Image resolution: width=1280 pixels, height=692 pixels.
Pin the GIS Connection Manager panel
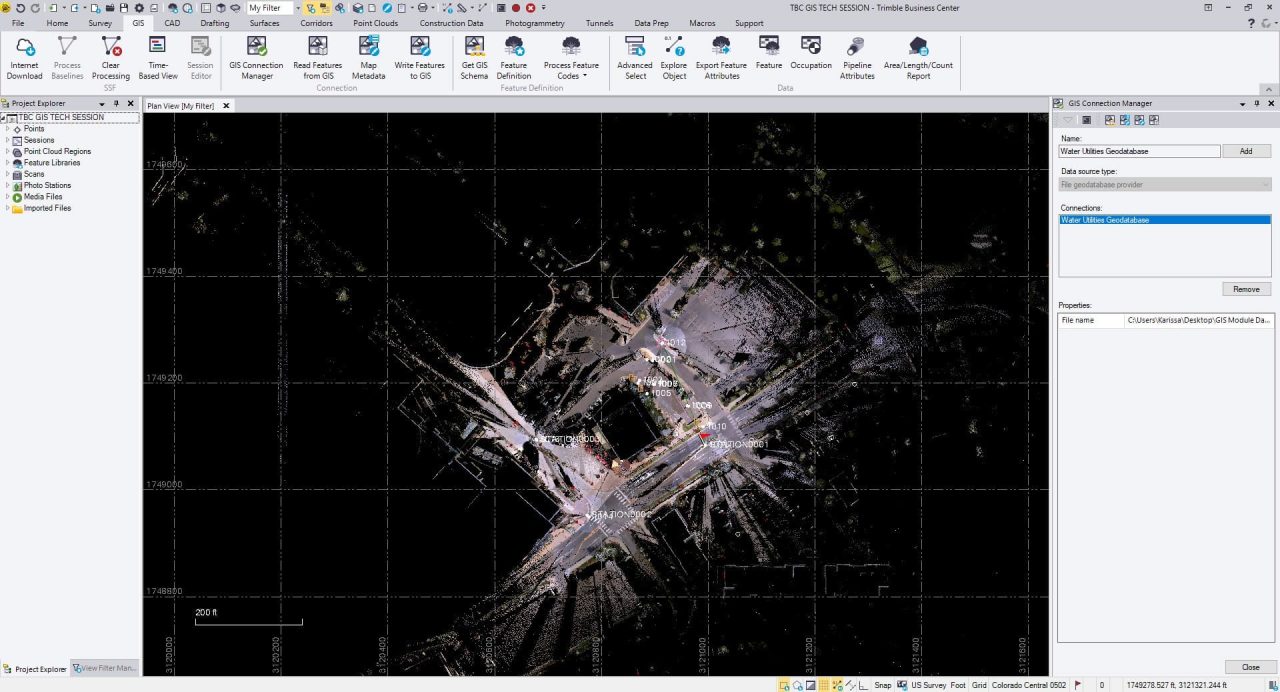1257,103
